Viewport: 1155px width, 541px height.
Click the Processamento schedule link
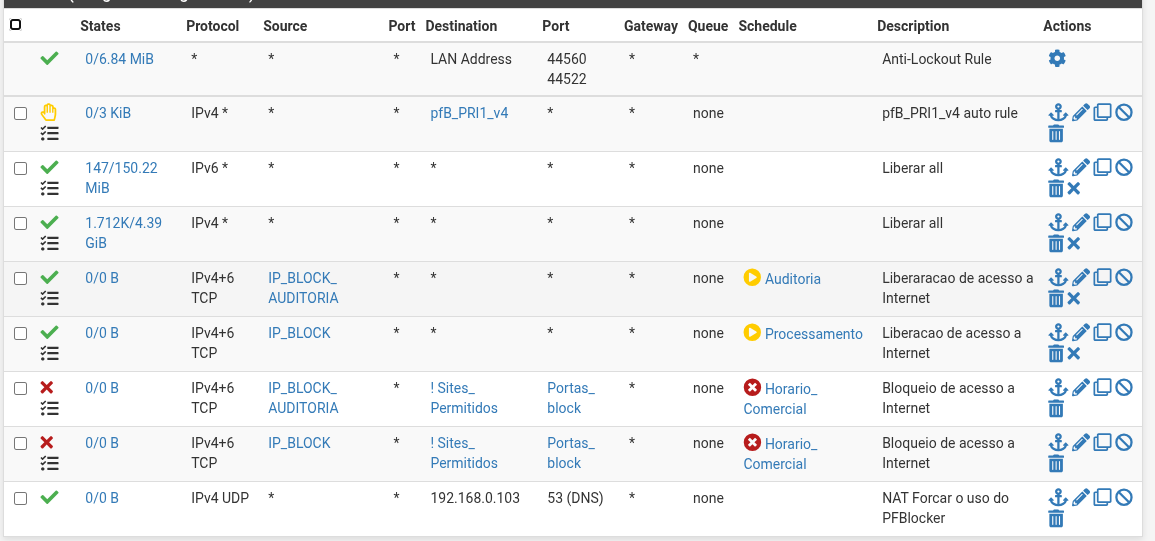click(813, 334)
